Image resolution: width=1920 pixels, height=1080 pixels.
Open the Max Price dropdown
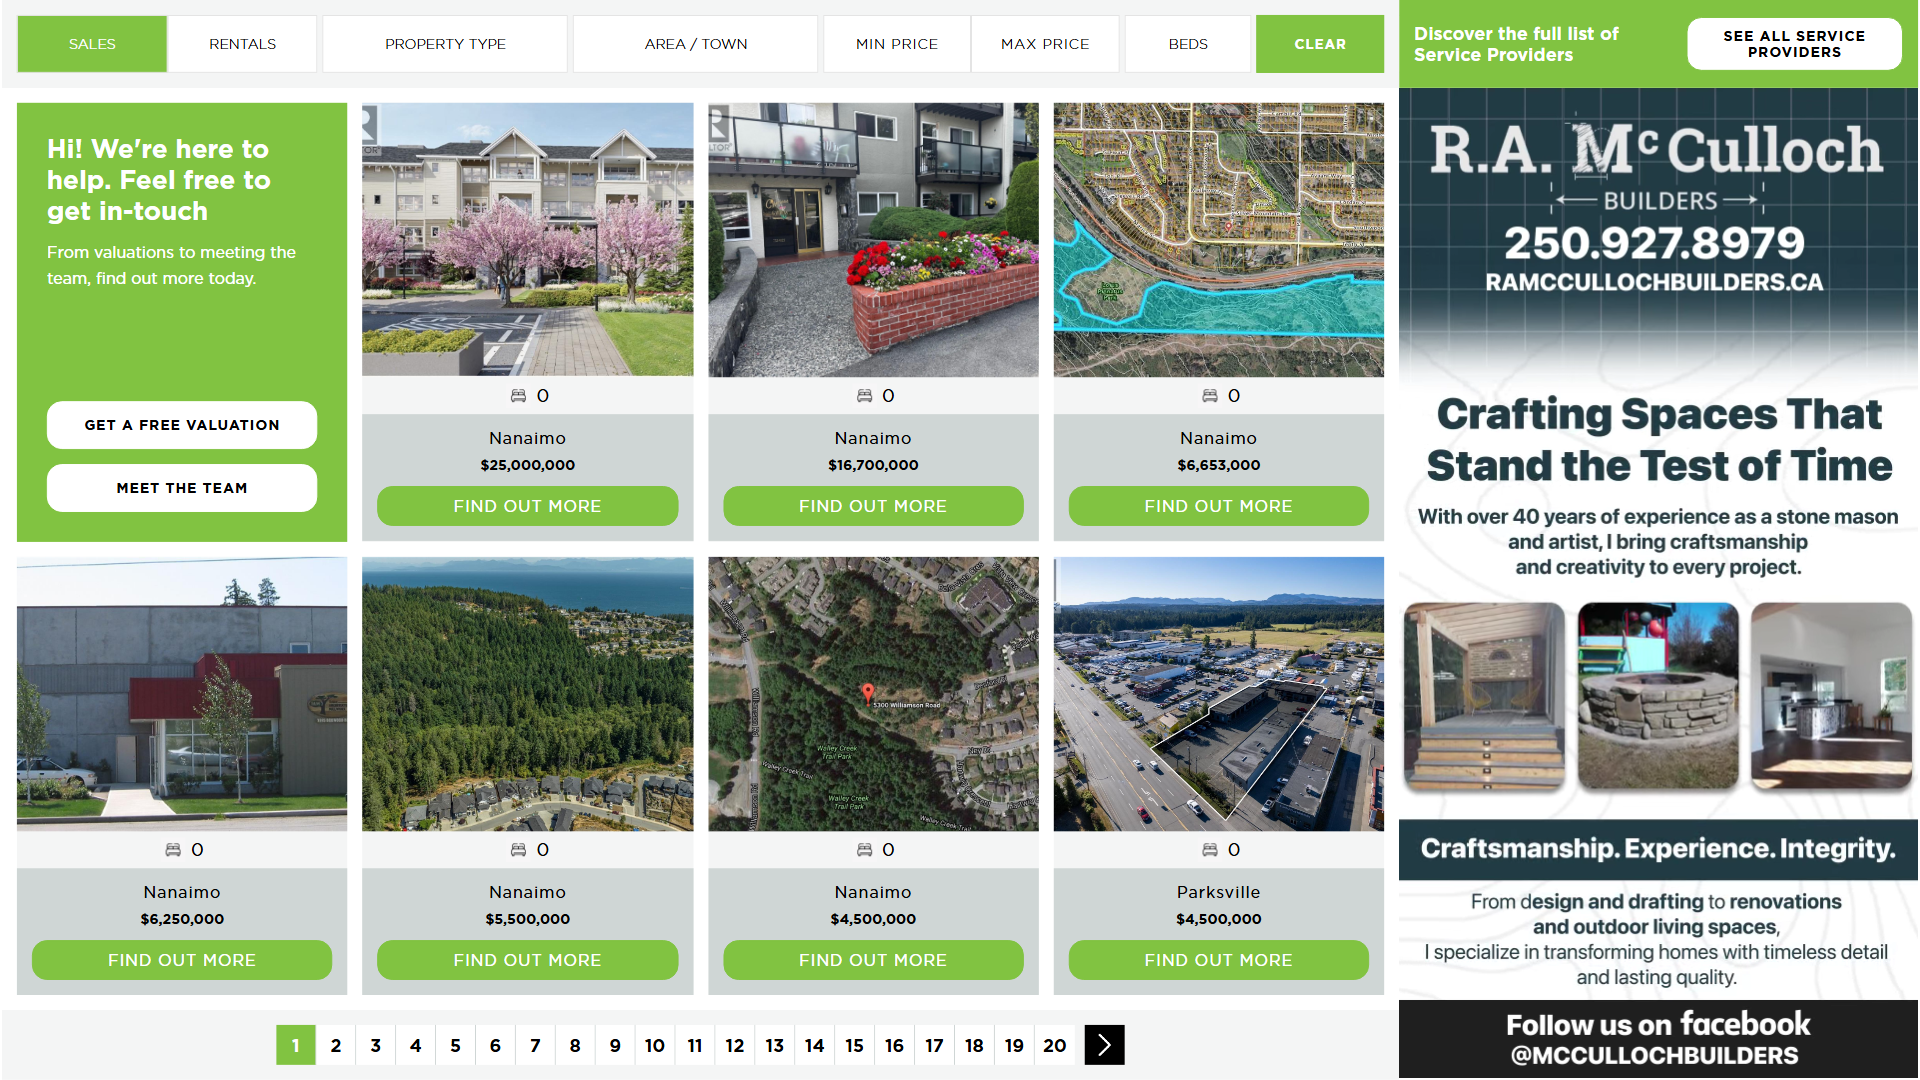pos(1044,44)
